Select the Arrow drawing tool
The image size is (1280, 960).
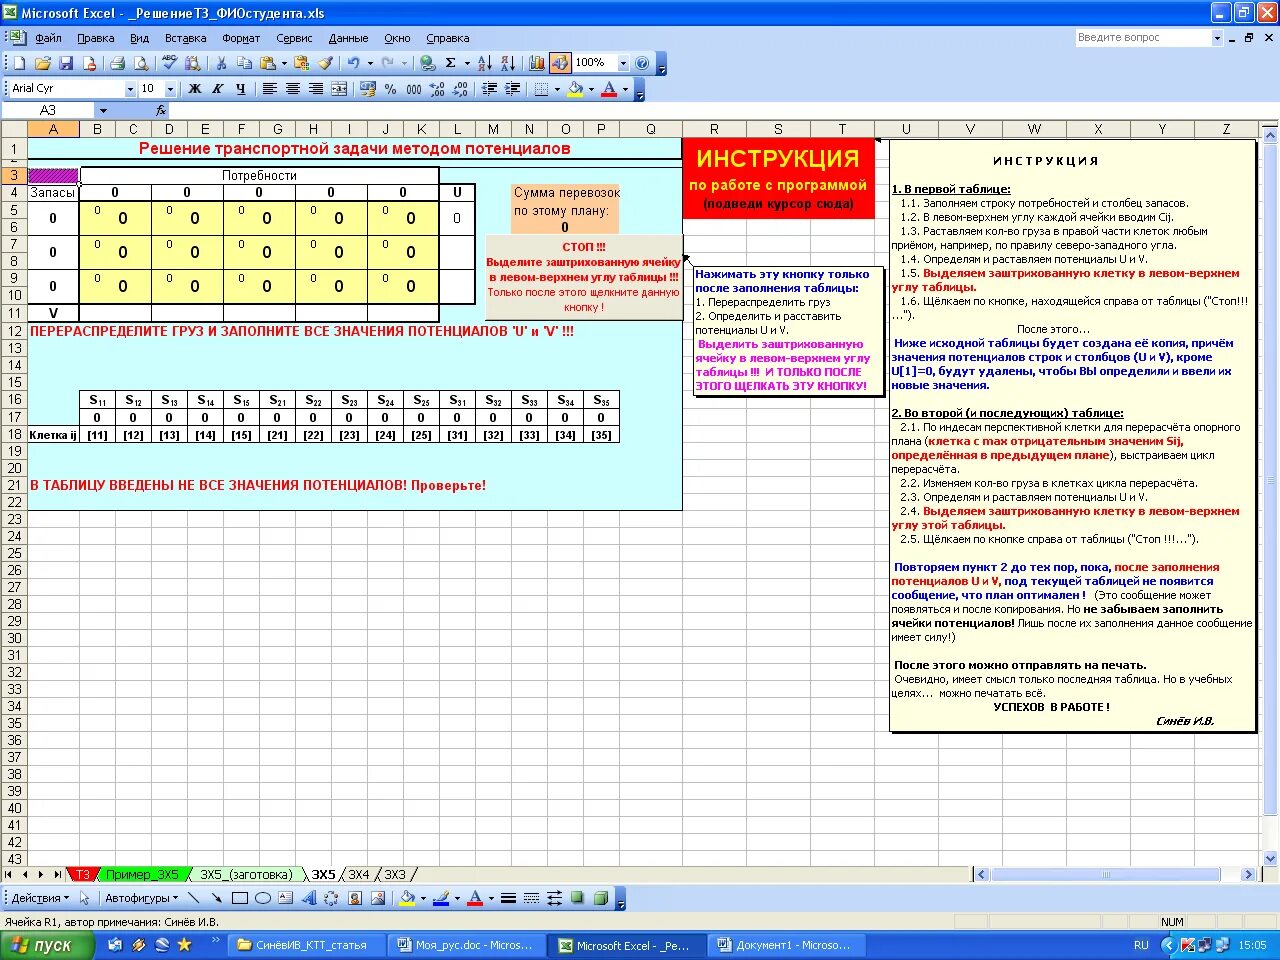click(216, 898)
